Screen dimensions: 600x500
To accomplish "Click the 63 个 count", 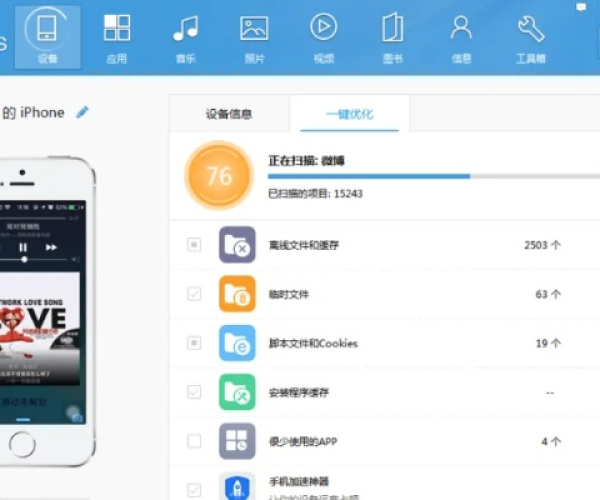I will (x=548, y=294).
